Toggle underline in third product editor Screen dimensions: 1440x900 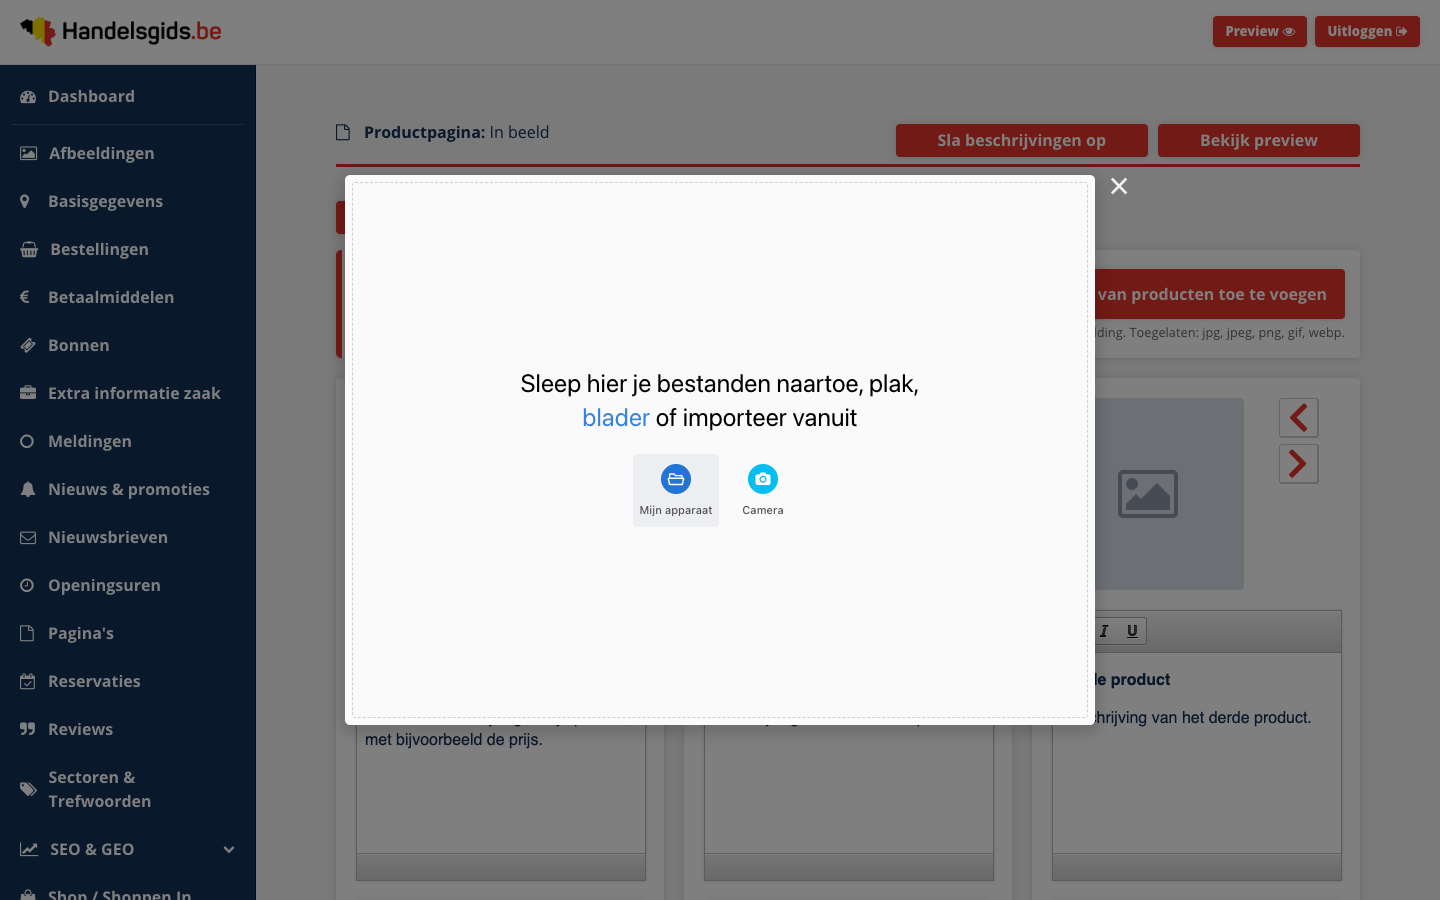tap(1132, 631)
